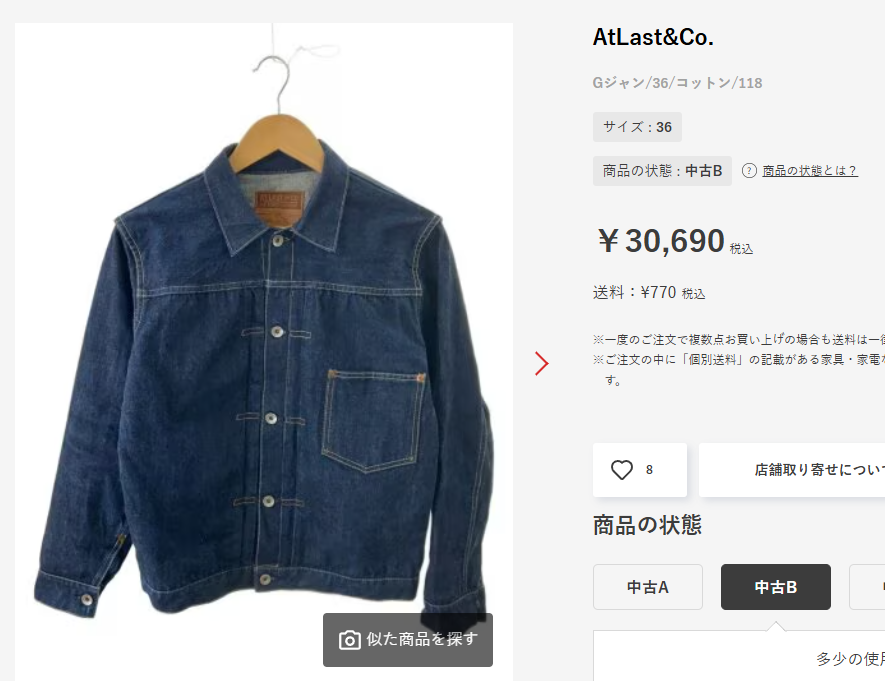Click the サイズ：36 size badge
This screenshot has width=885, height=681.
[637, 127]
